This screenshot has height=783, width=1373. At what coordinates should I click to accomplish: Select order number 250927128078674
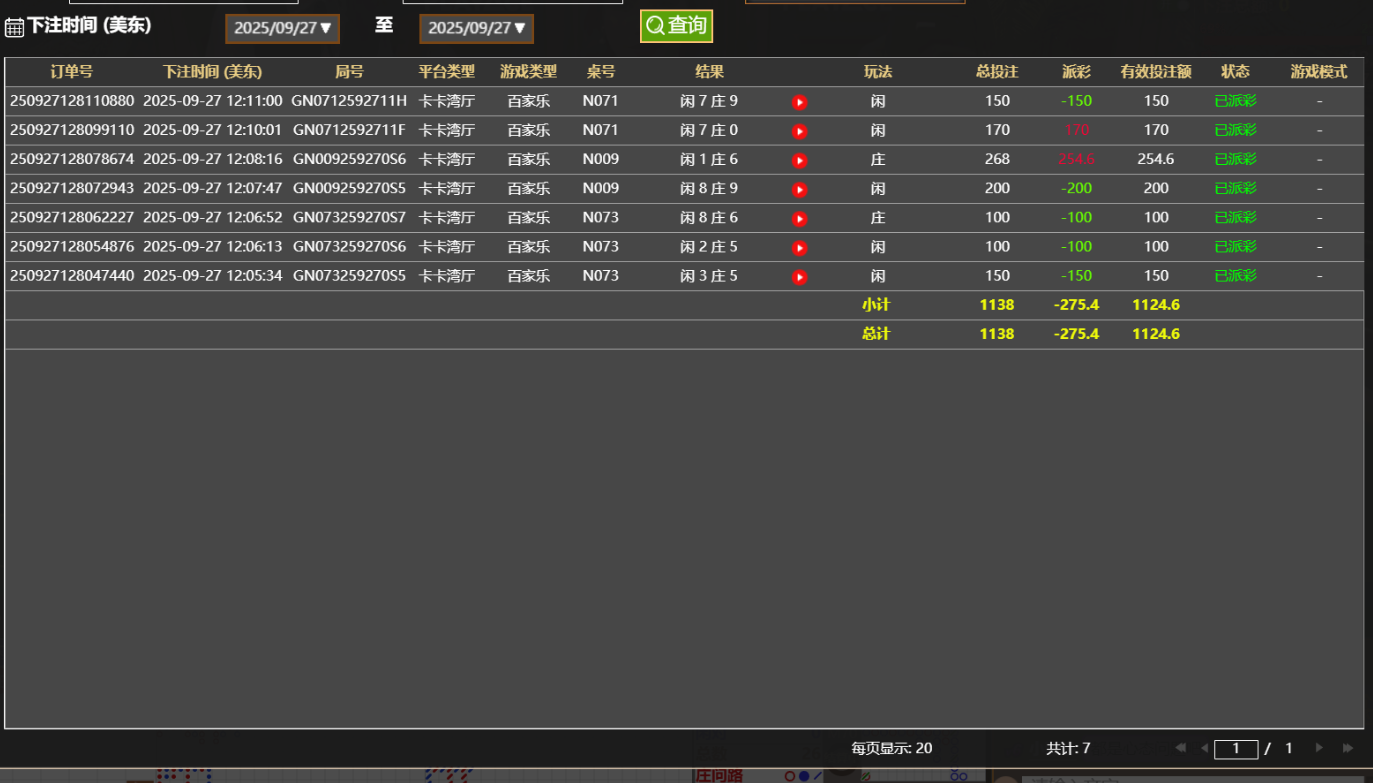click(x=72, y=159)
